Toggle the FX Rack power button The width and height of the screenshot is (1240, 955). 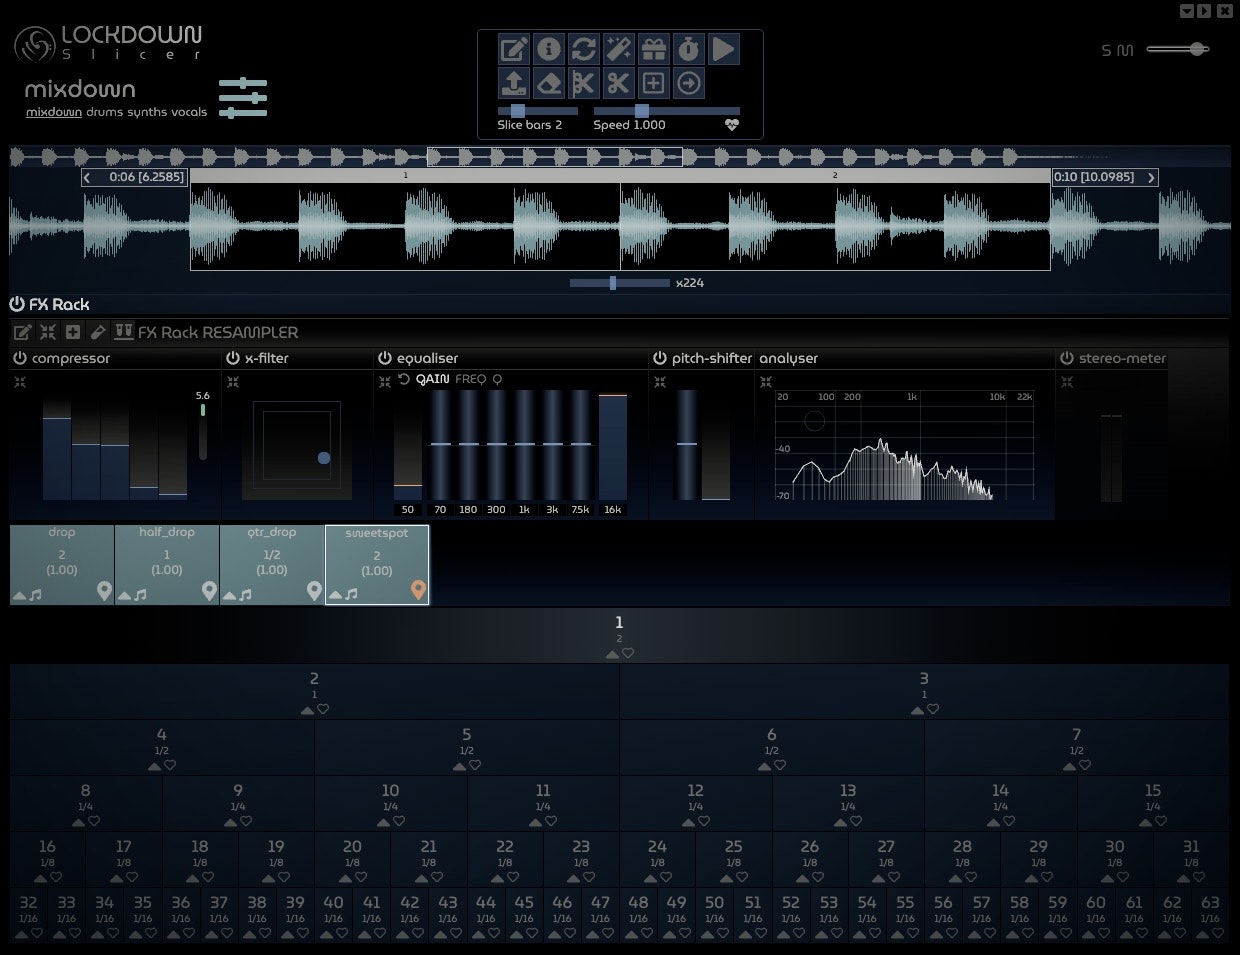pyautogui.click(x=17, y=304)
